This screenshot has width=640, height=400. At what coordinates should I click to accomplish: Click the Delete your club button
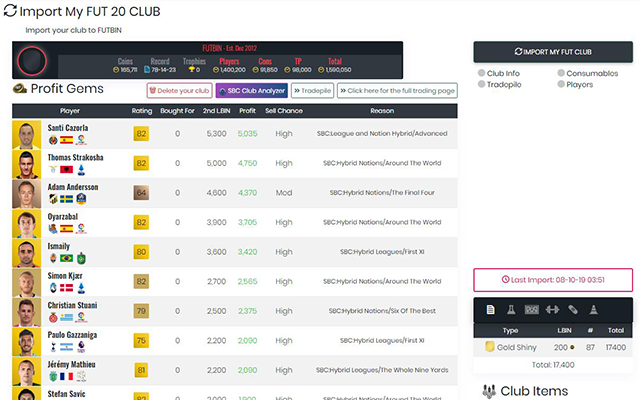coord(180,91)
